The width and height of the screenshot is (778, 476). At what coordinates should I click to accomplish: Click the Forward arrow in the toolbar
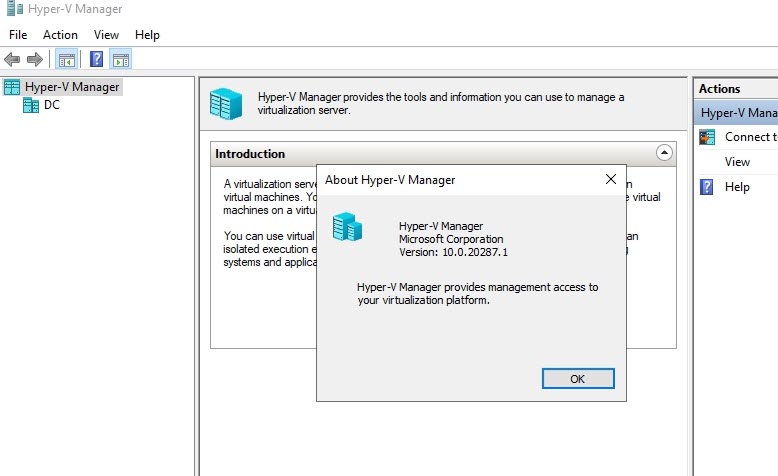point(34,59)
